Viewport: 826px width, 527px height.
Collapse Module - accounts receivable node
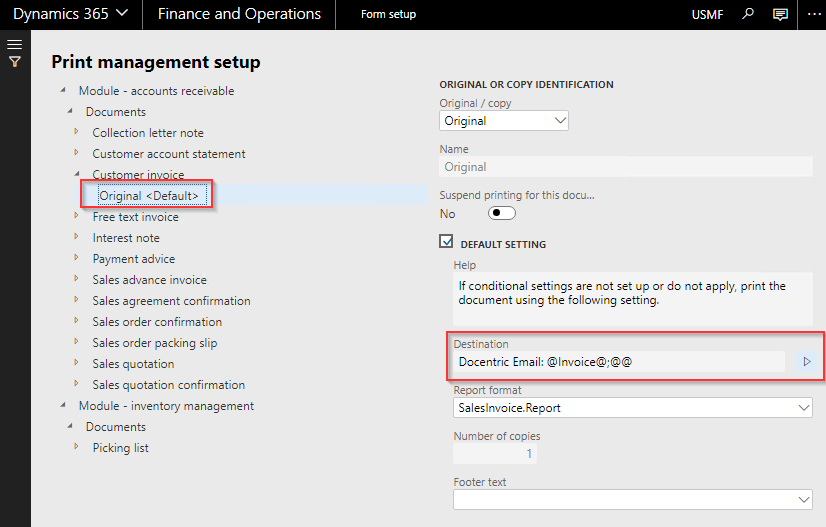63,90
